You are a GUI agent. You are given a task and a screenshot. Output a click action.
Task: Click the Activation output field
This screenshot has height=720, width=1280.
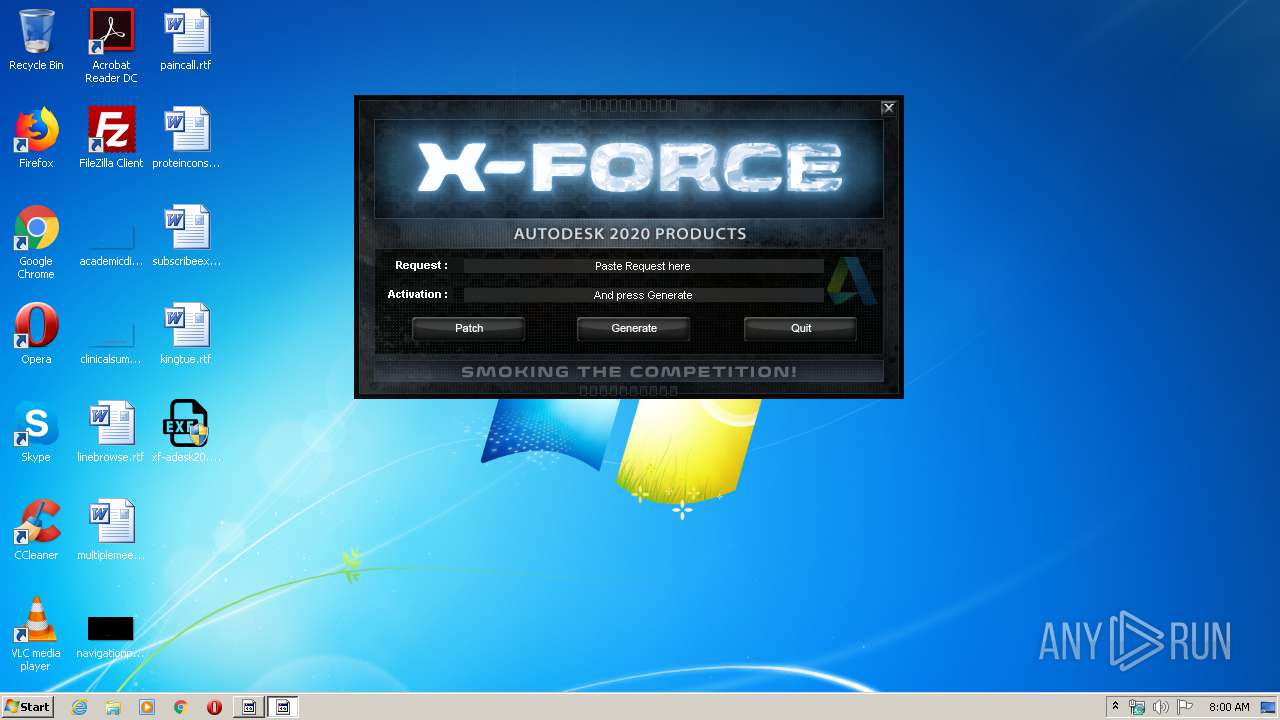click(x=643, y=295)
